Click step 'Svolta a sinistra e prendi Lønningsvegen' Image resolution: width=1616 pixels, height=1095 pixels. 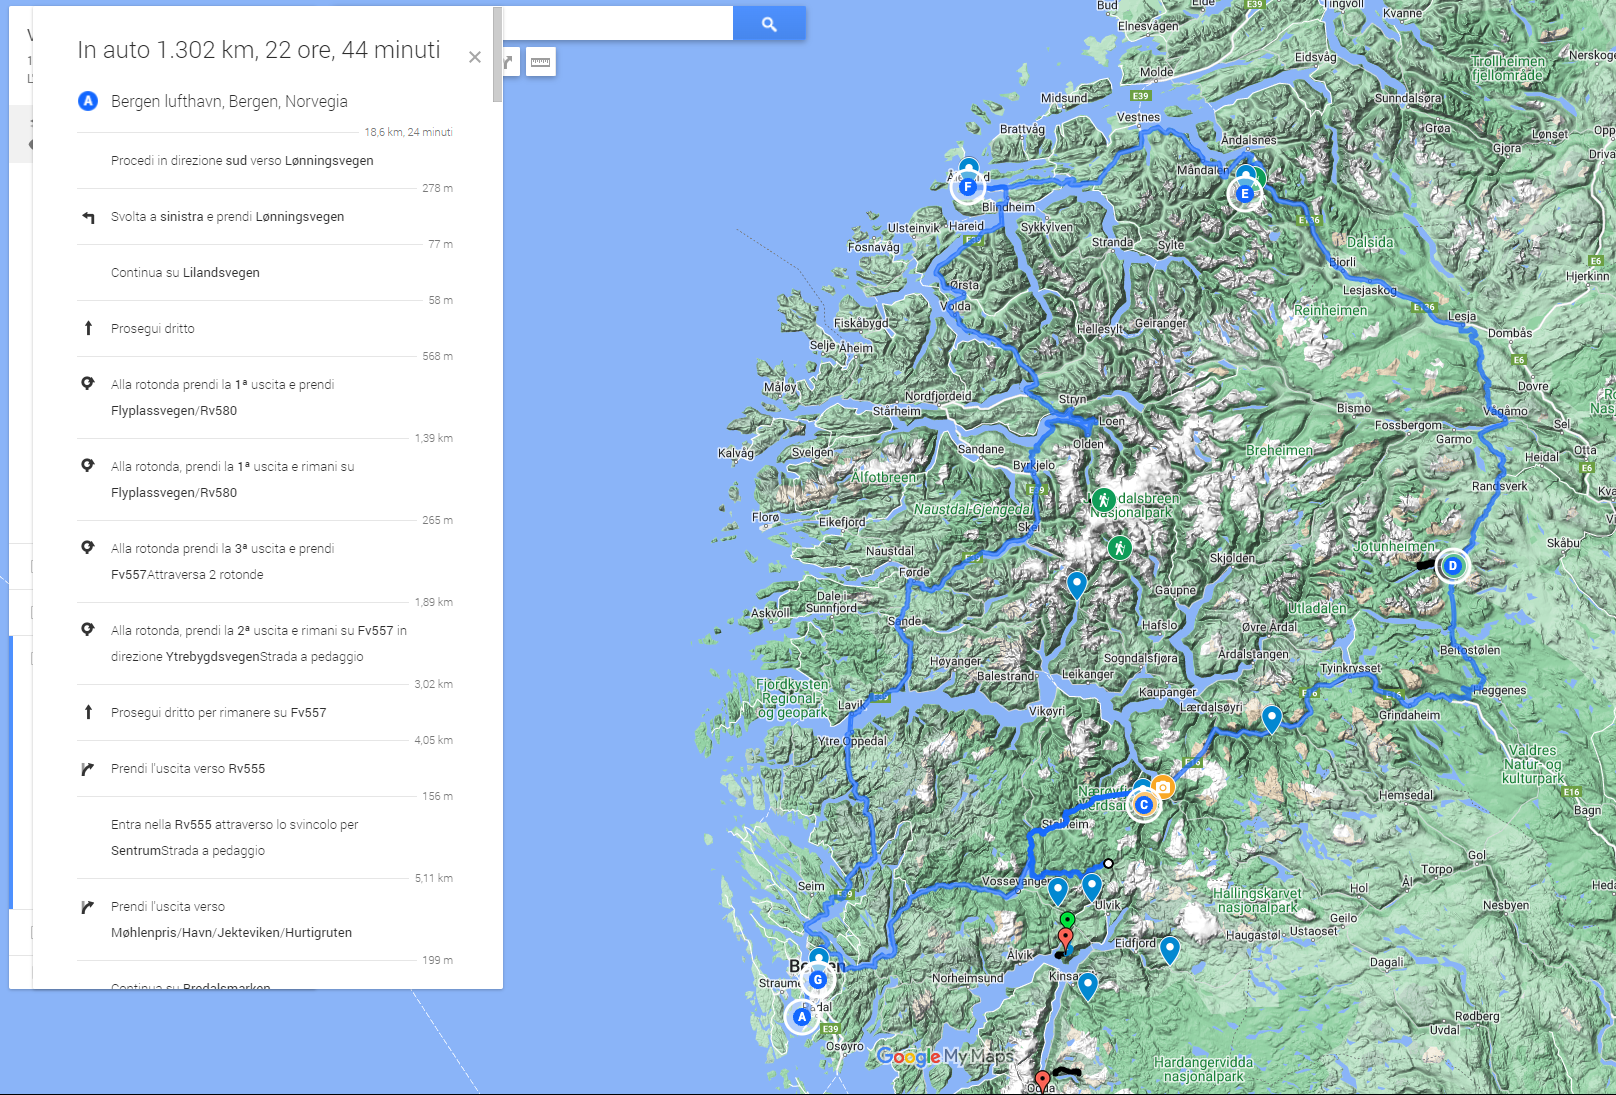click(227, 216)
